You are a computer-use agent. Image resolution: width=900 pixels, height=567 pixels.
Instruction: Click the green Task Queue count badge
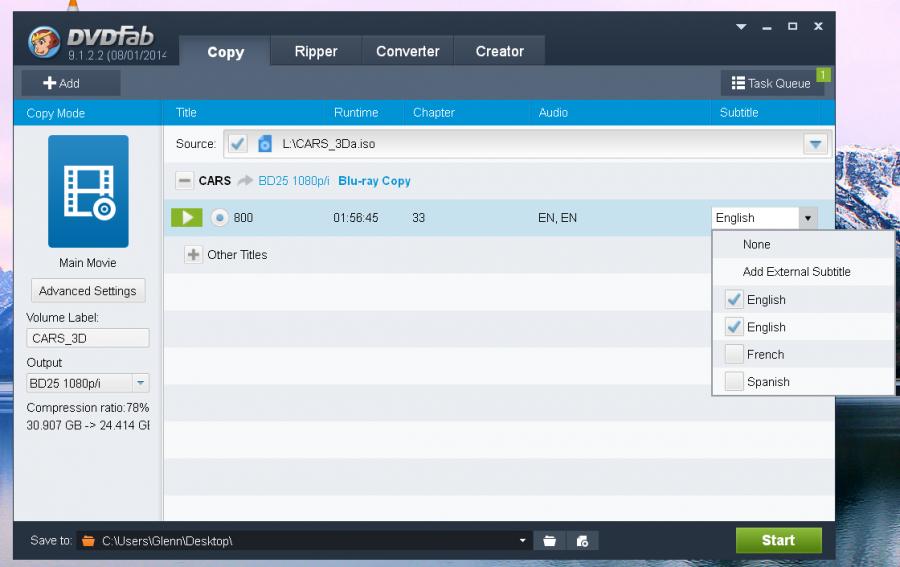823,75
